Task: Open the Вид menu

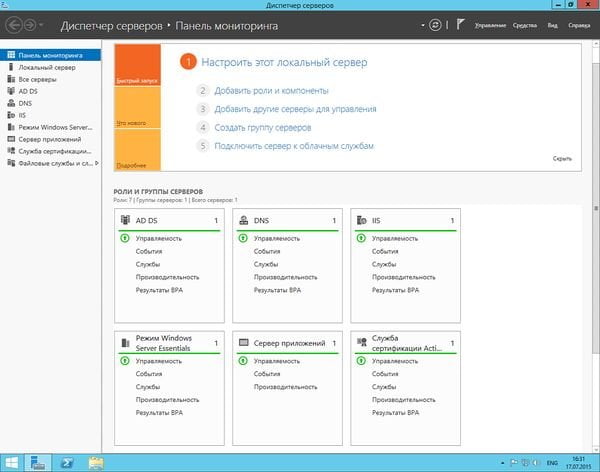Action: pyautogui.click(x=552, y=25)
